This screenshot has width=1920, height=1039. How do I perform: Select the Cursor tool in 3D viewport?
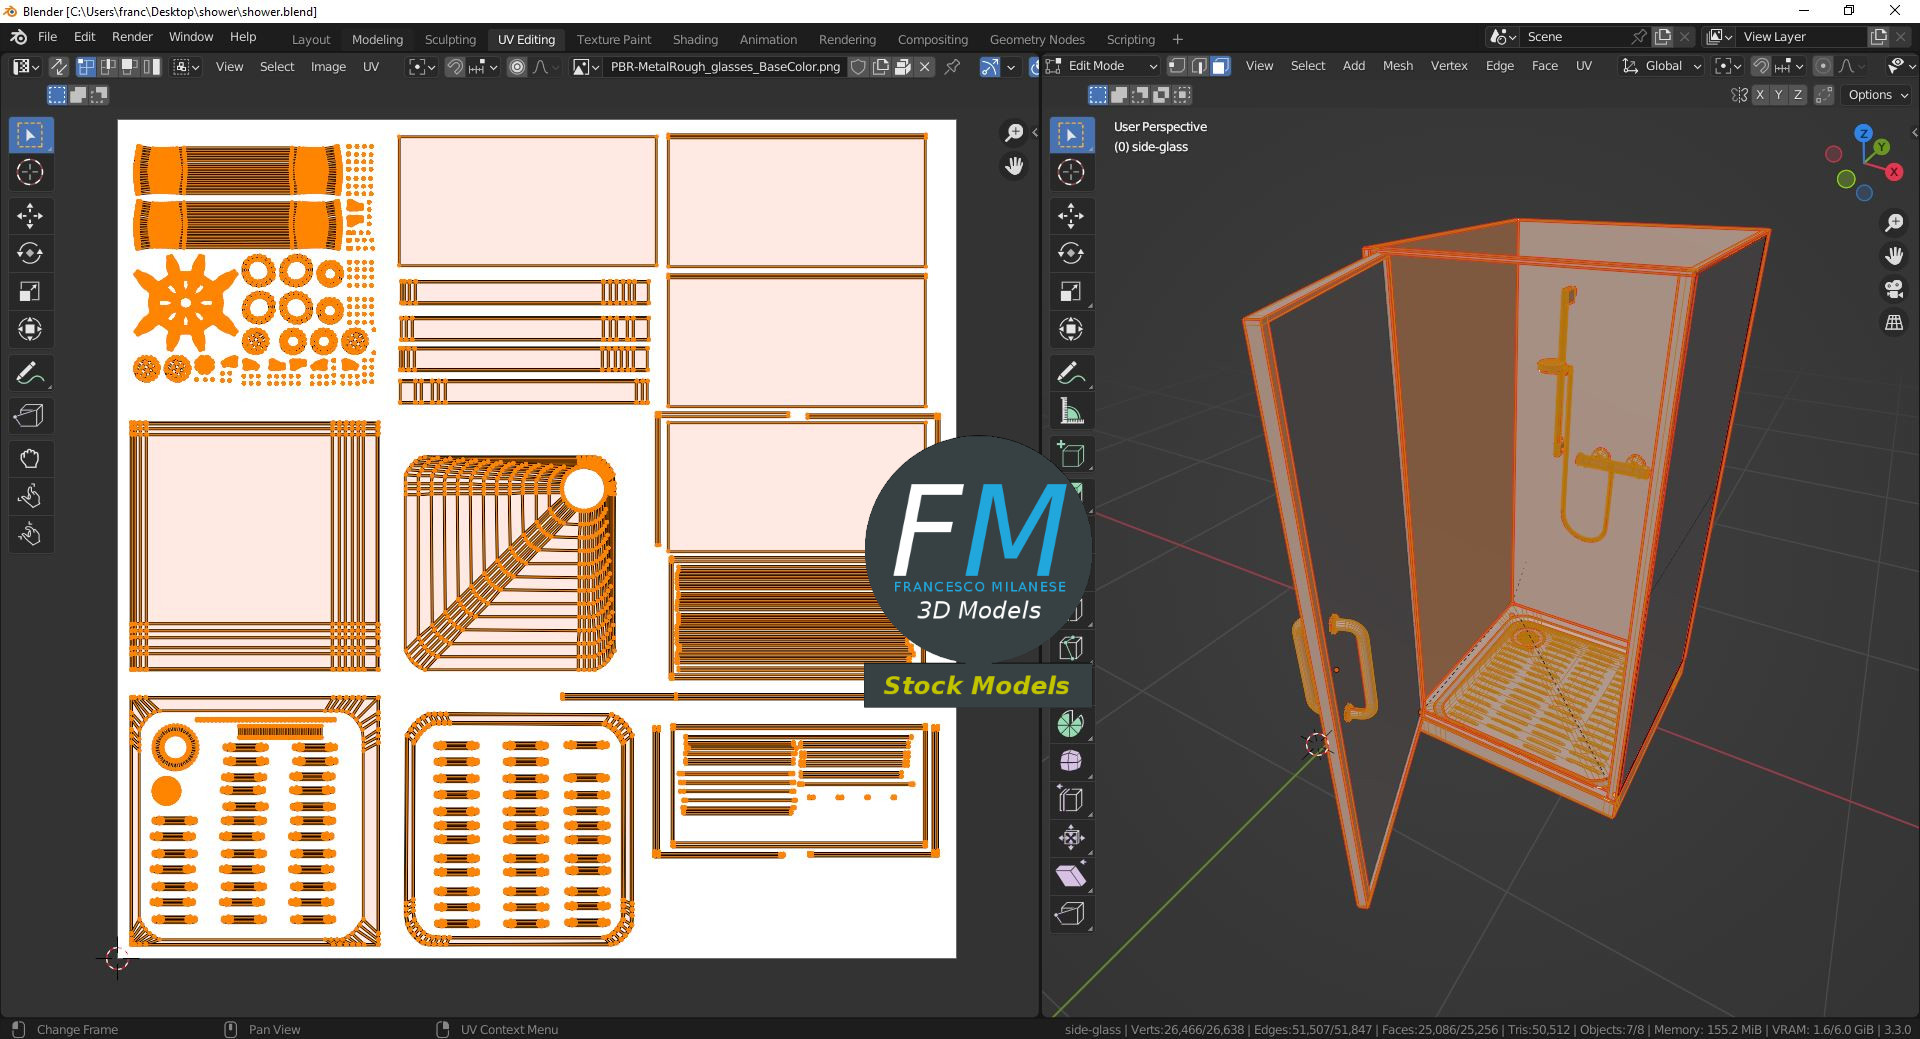click(x=1071, y=172)
